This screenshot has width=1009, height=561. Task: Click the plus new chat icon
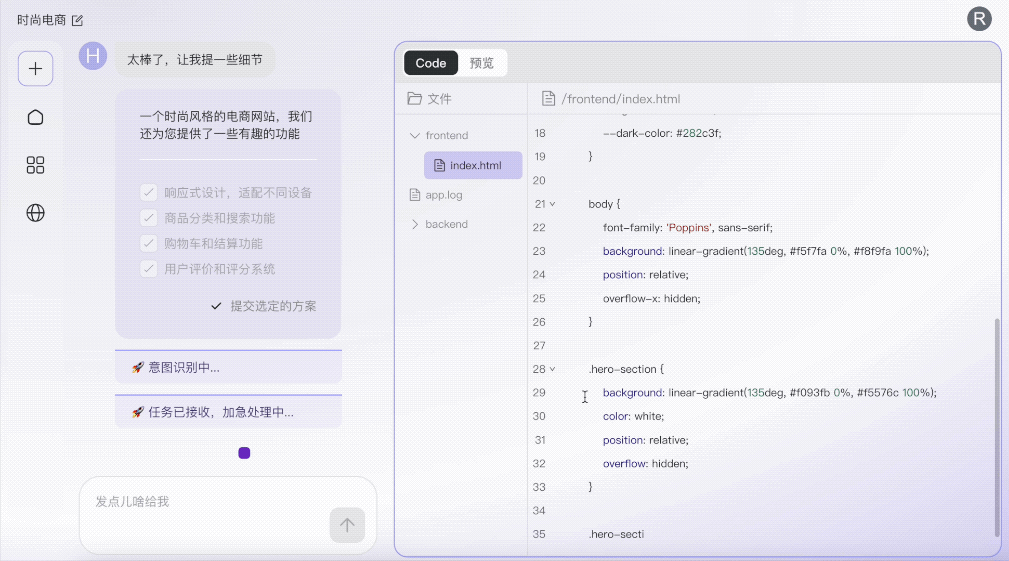click(x=35, y=69)
